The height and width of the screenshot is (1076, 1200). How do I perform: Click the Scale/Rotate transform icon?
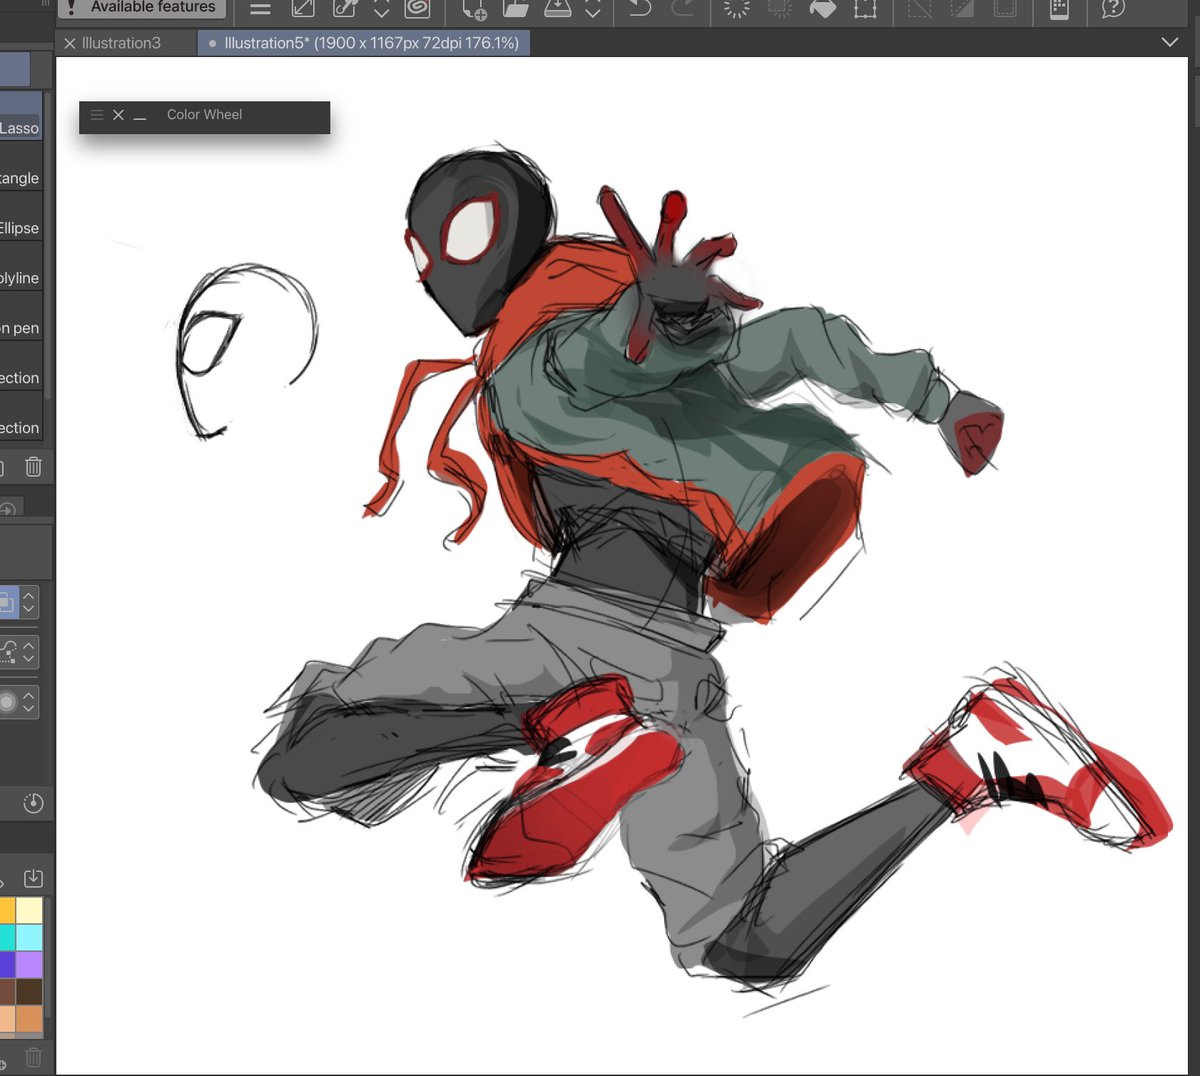pos(865,9)
